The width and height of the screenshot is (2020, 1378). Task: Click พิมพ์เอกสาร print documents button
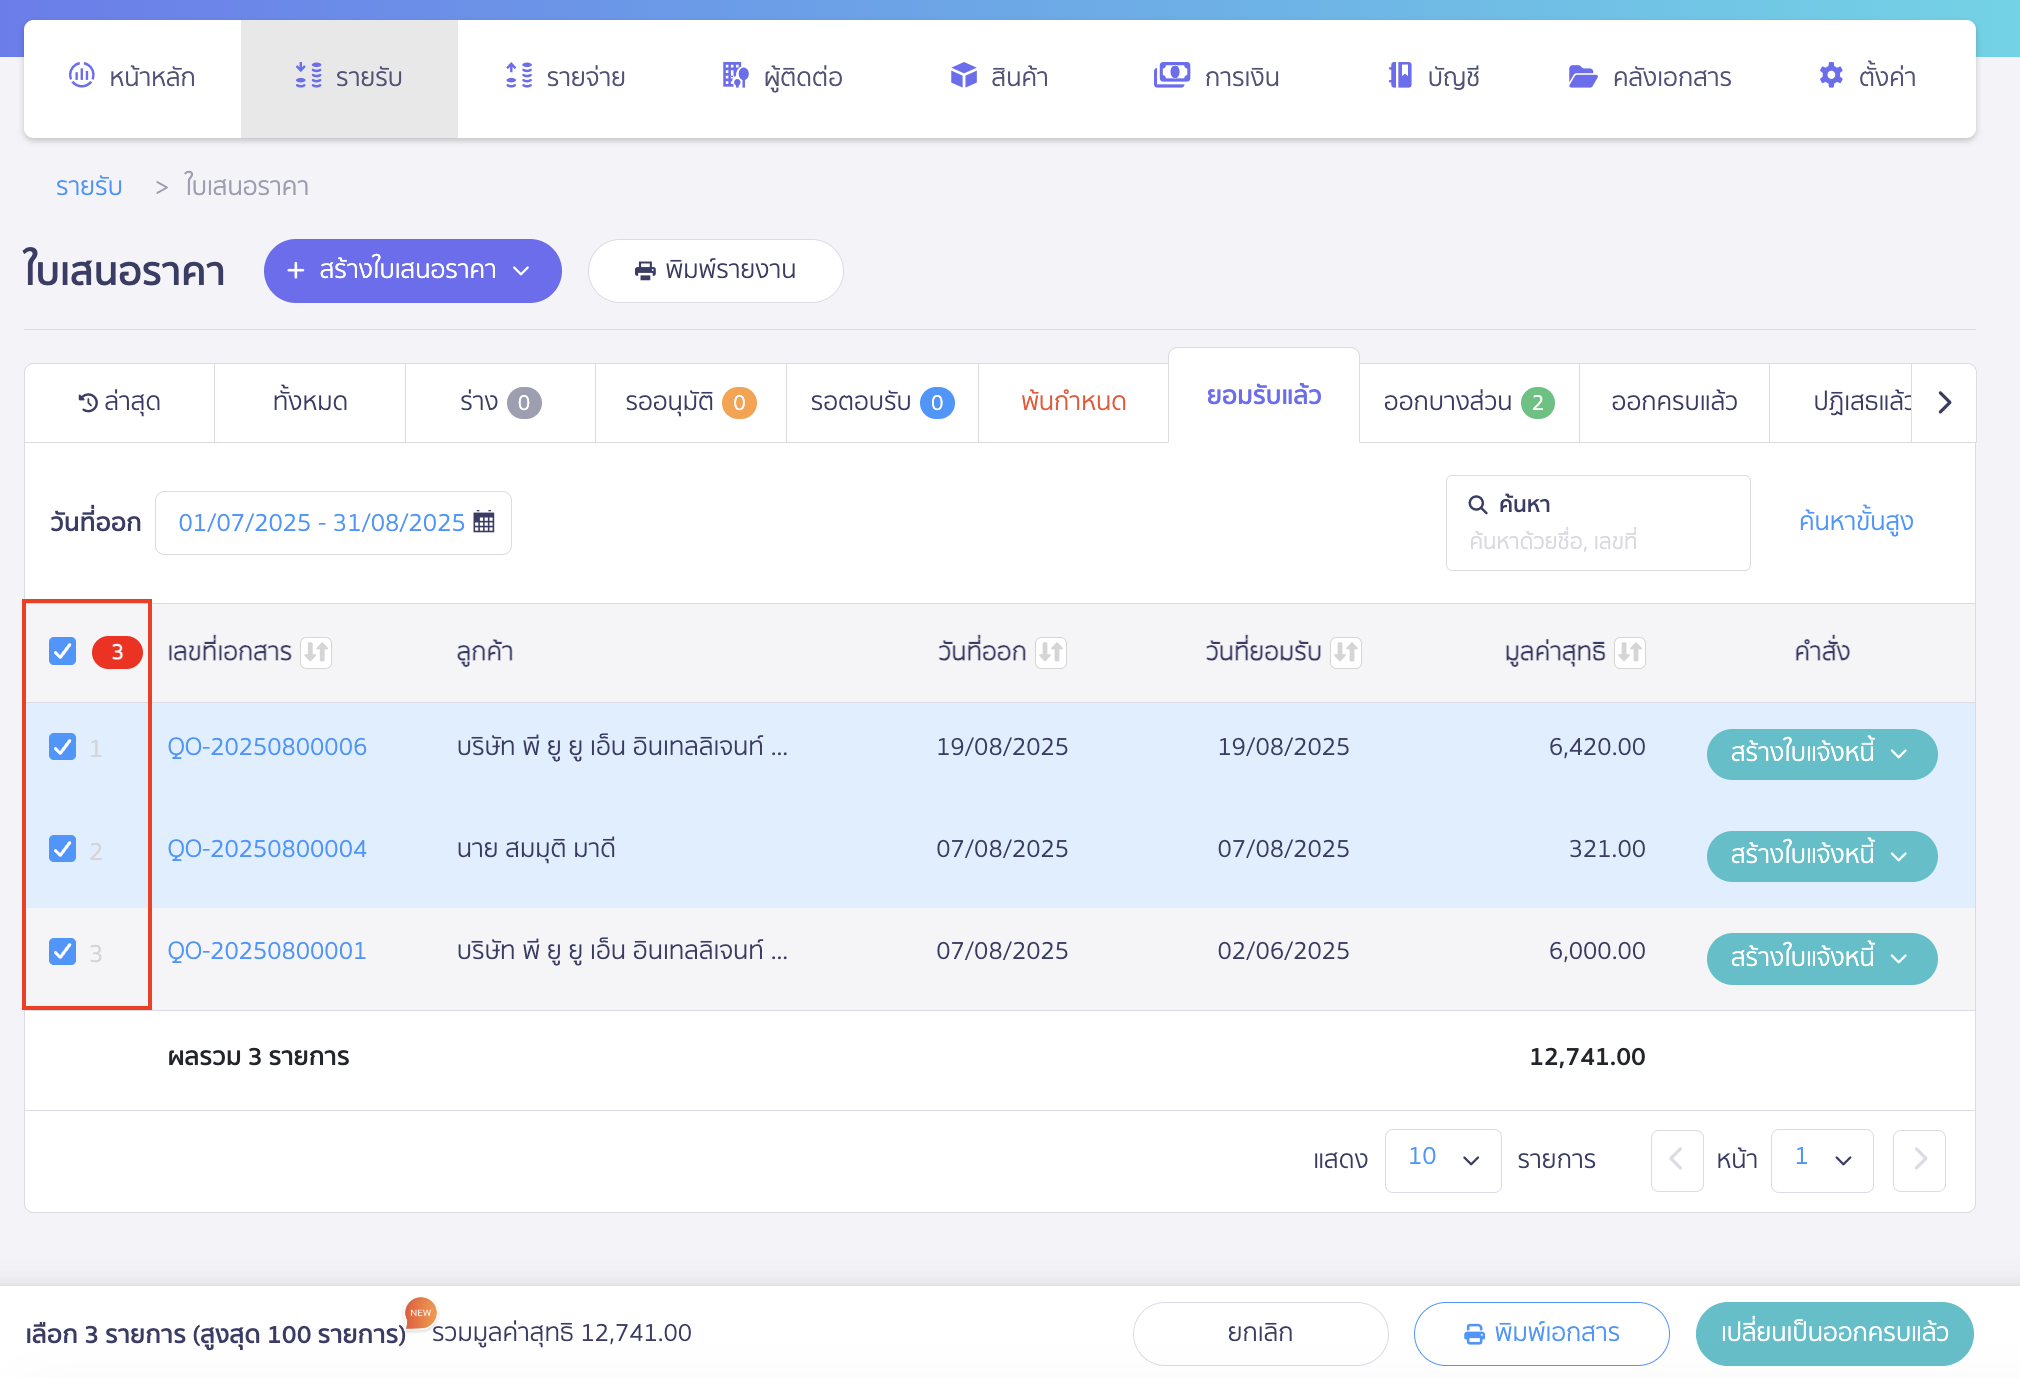pyautogui.click(x=1541, y=1333)
